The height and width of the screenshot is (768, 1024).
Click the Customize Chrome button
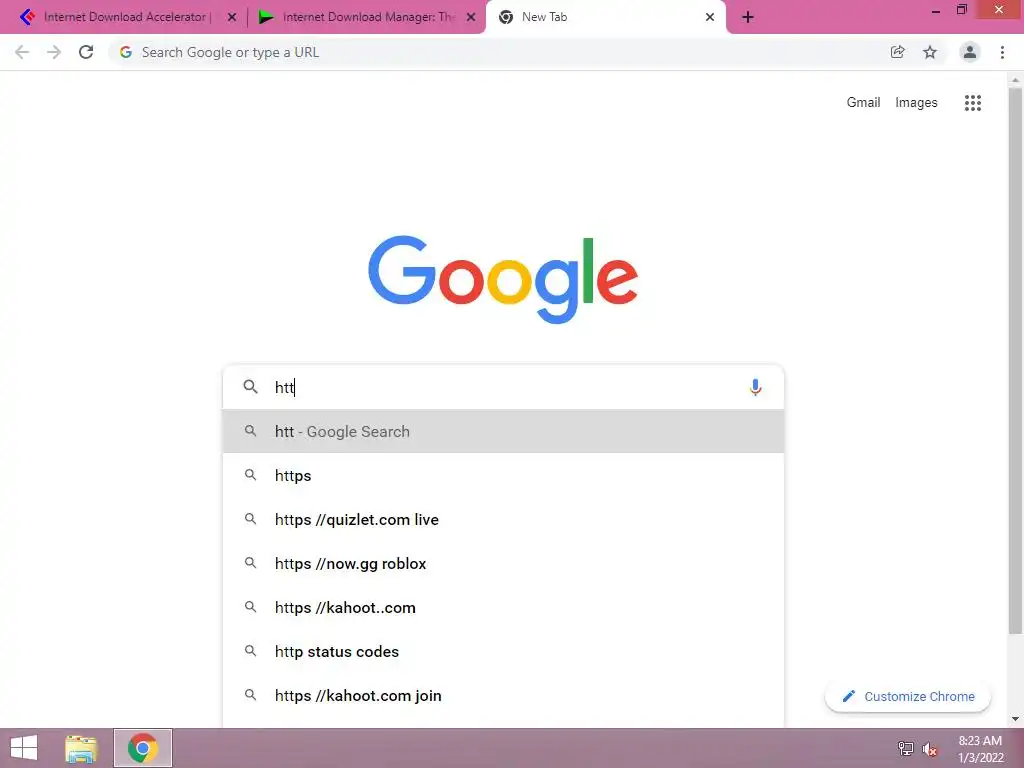[908, 696]
